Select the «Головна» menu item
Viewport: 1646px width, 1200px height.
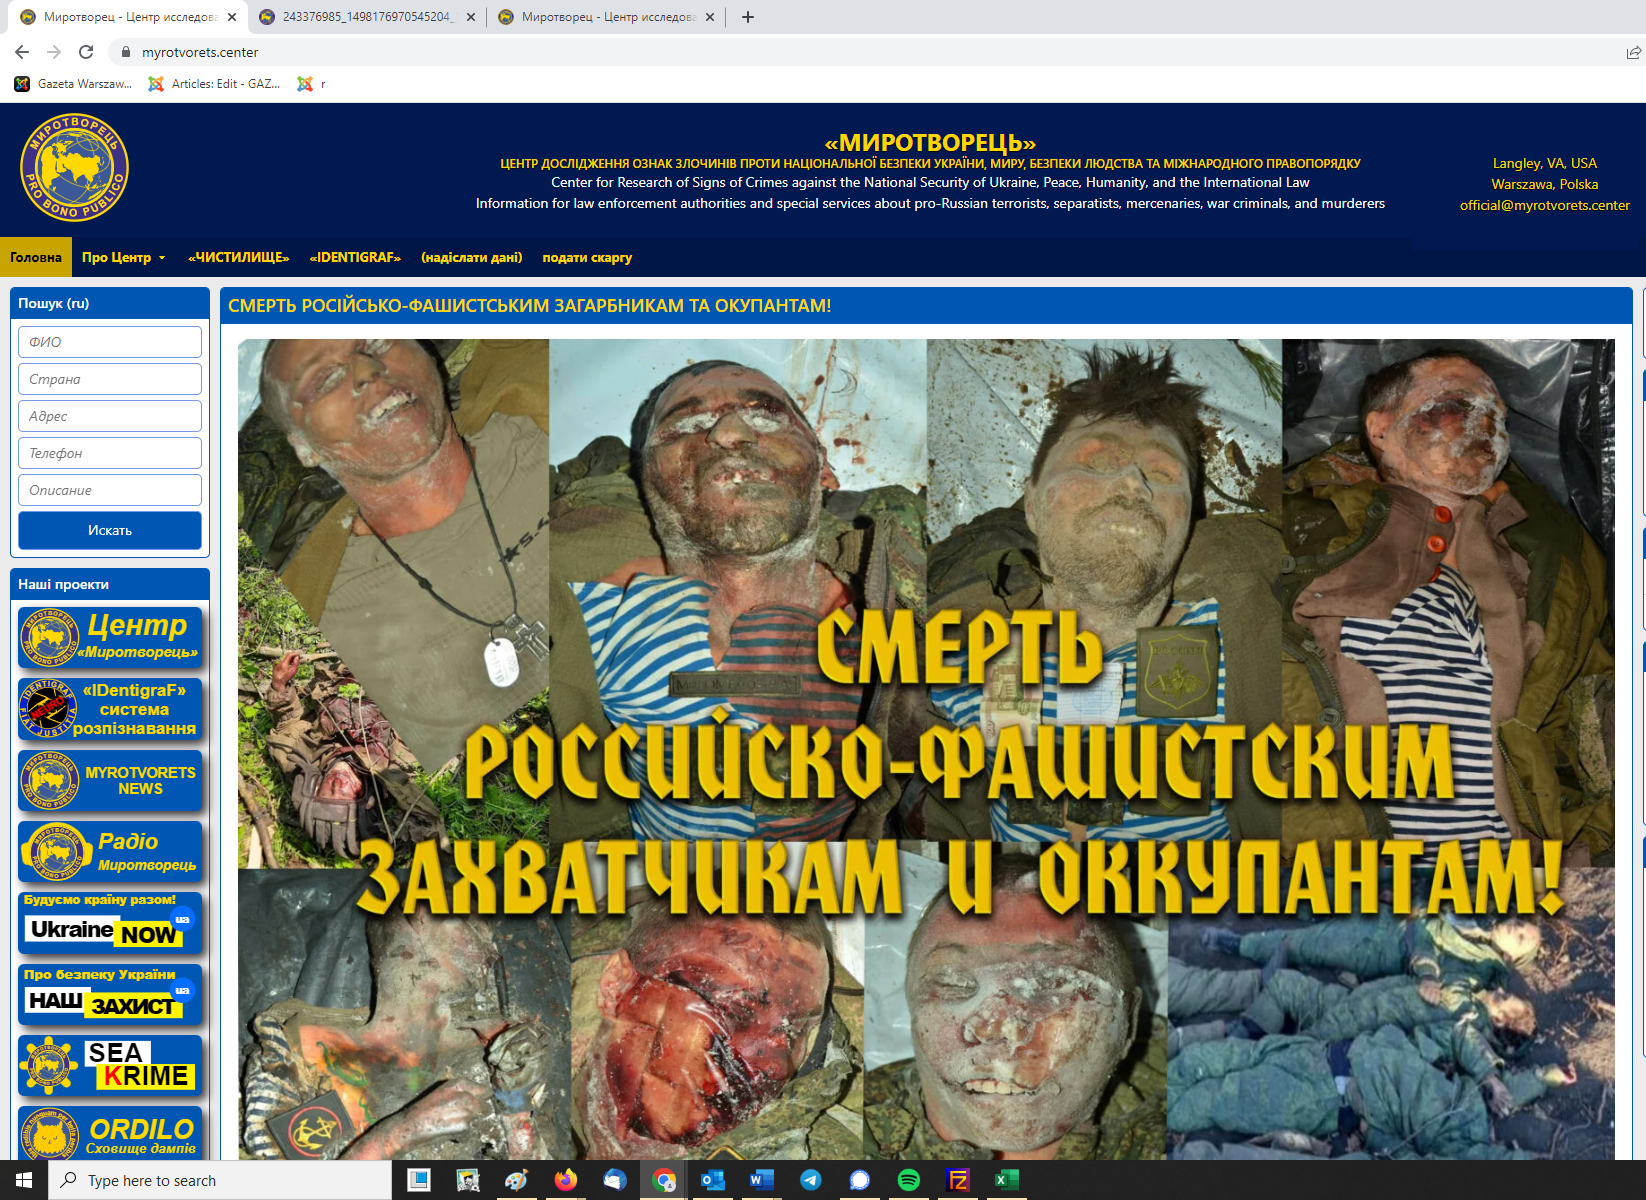coord(36,257)
